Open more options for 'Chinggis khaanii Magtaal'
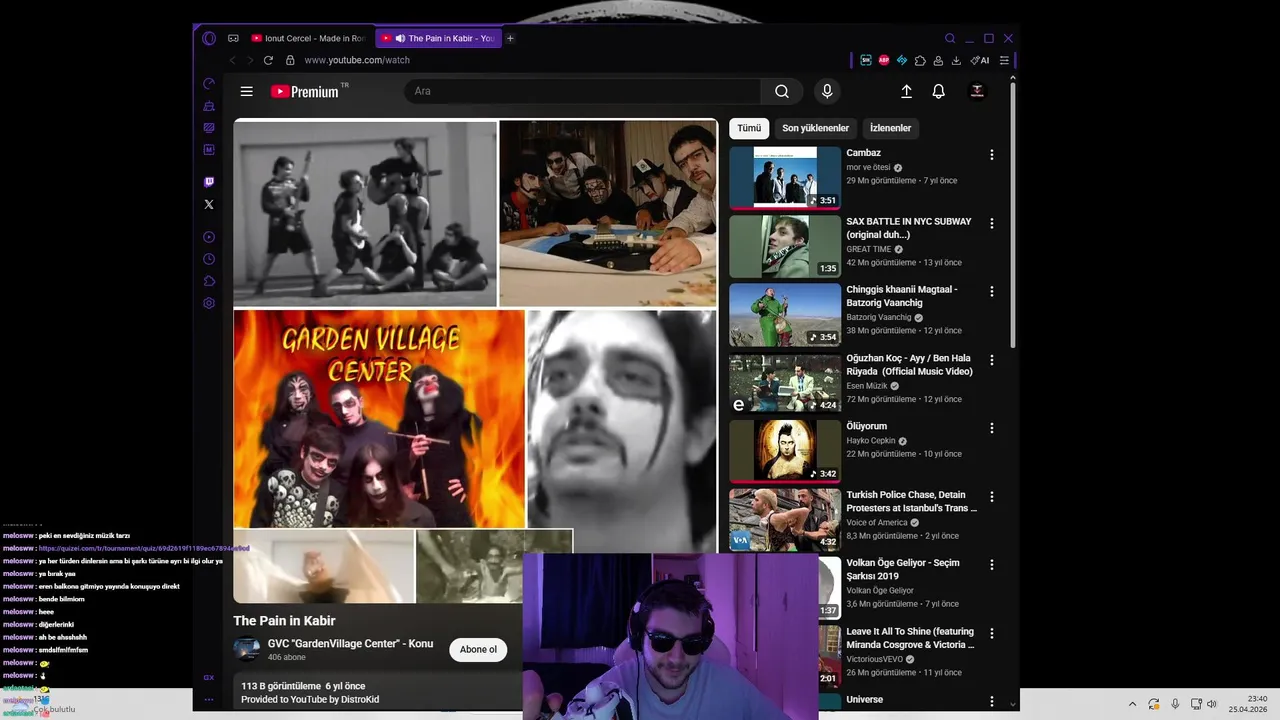Viewport: 1280px width, 720px height. pyautogui.click(x=992, y=292)
